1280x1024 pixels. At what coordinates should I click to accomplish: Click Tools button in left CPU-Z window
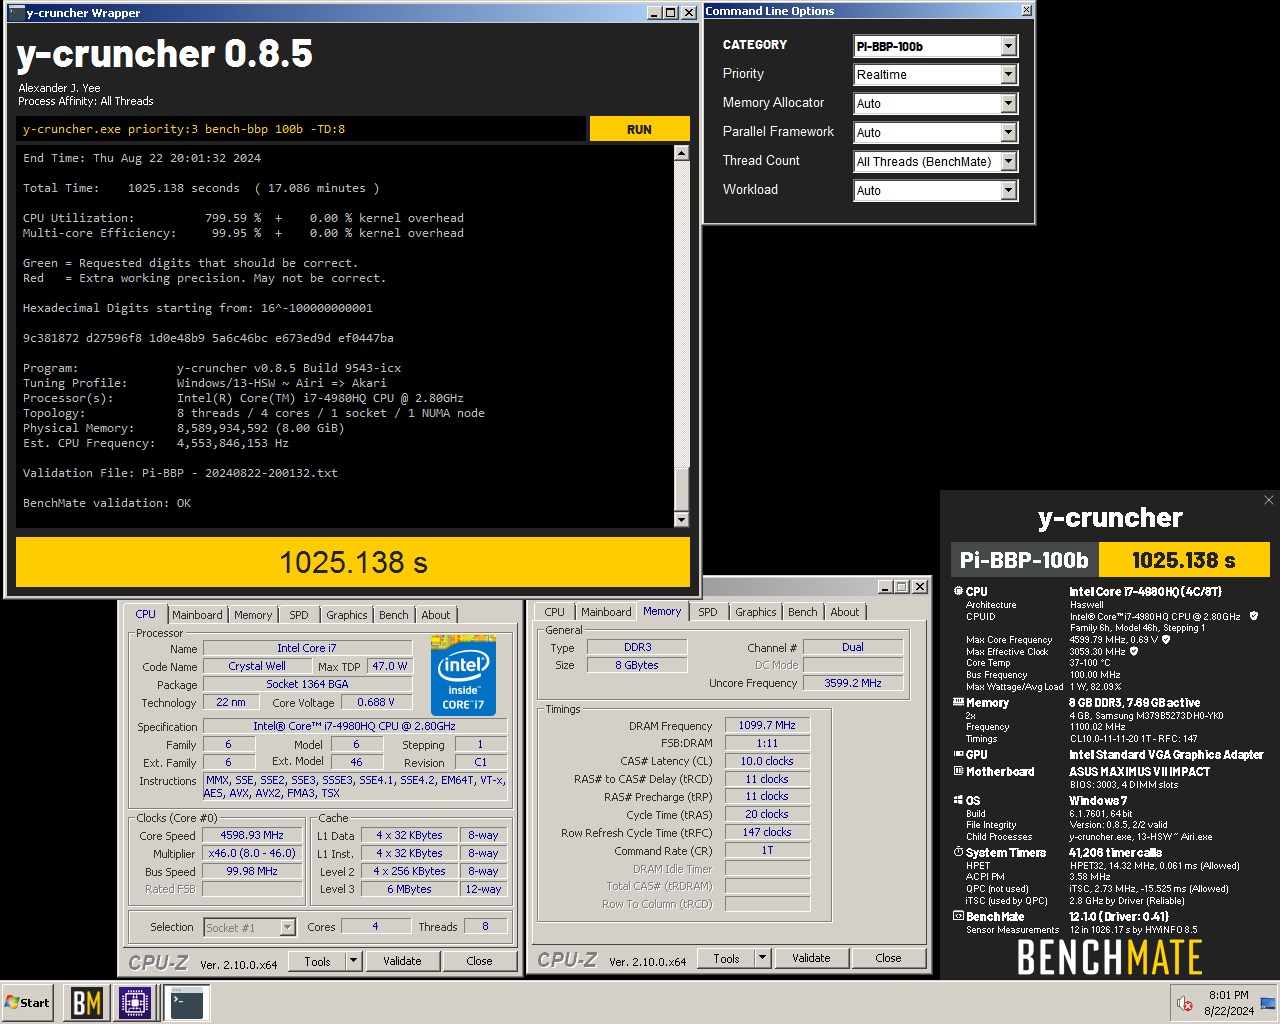[x=317, y=961]
